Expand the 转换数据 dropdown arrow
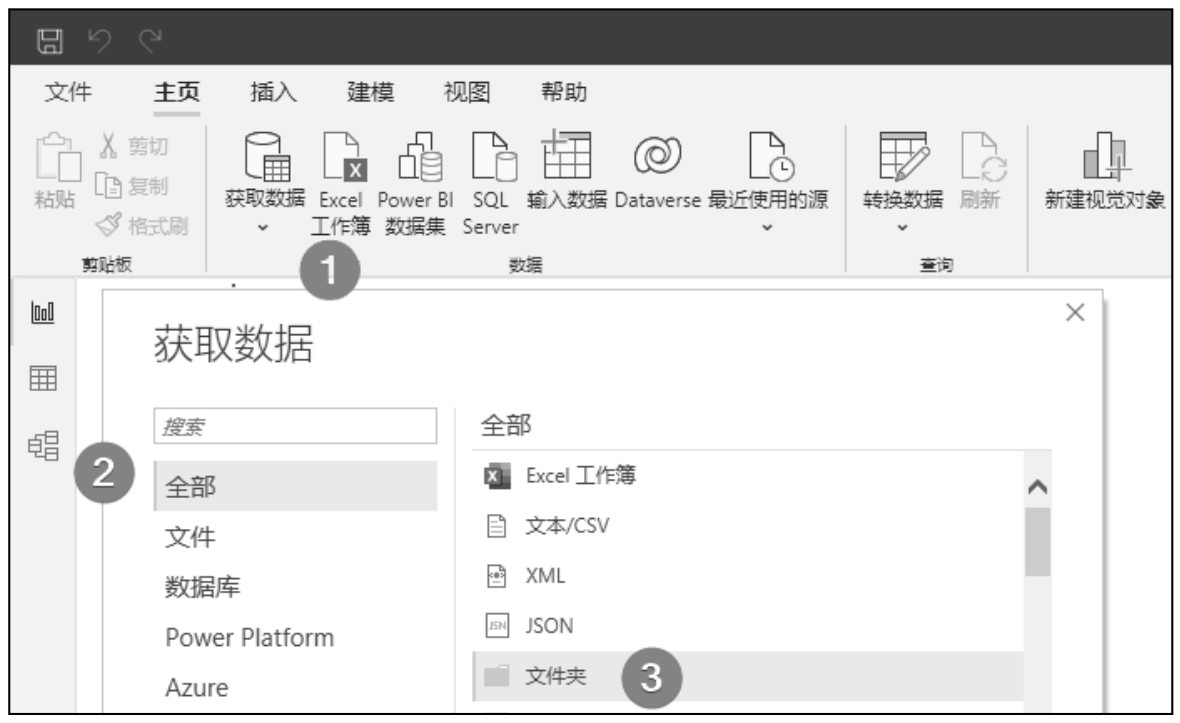 coord(902,227)
